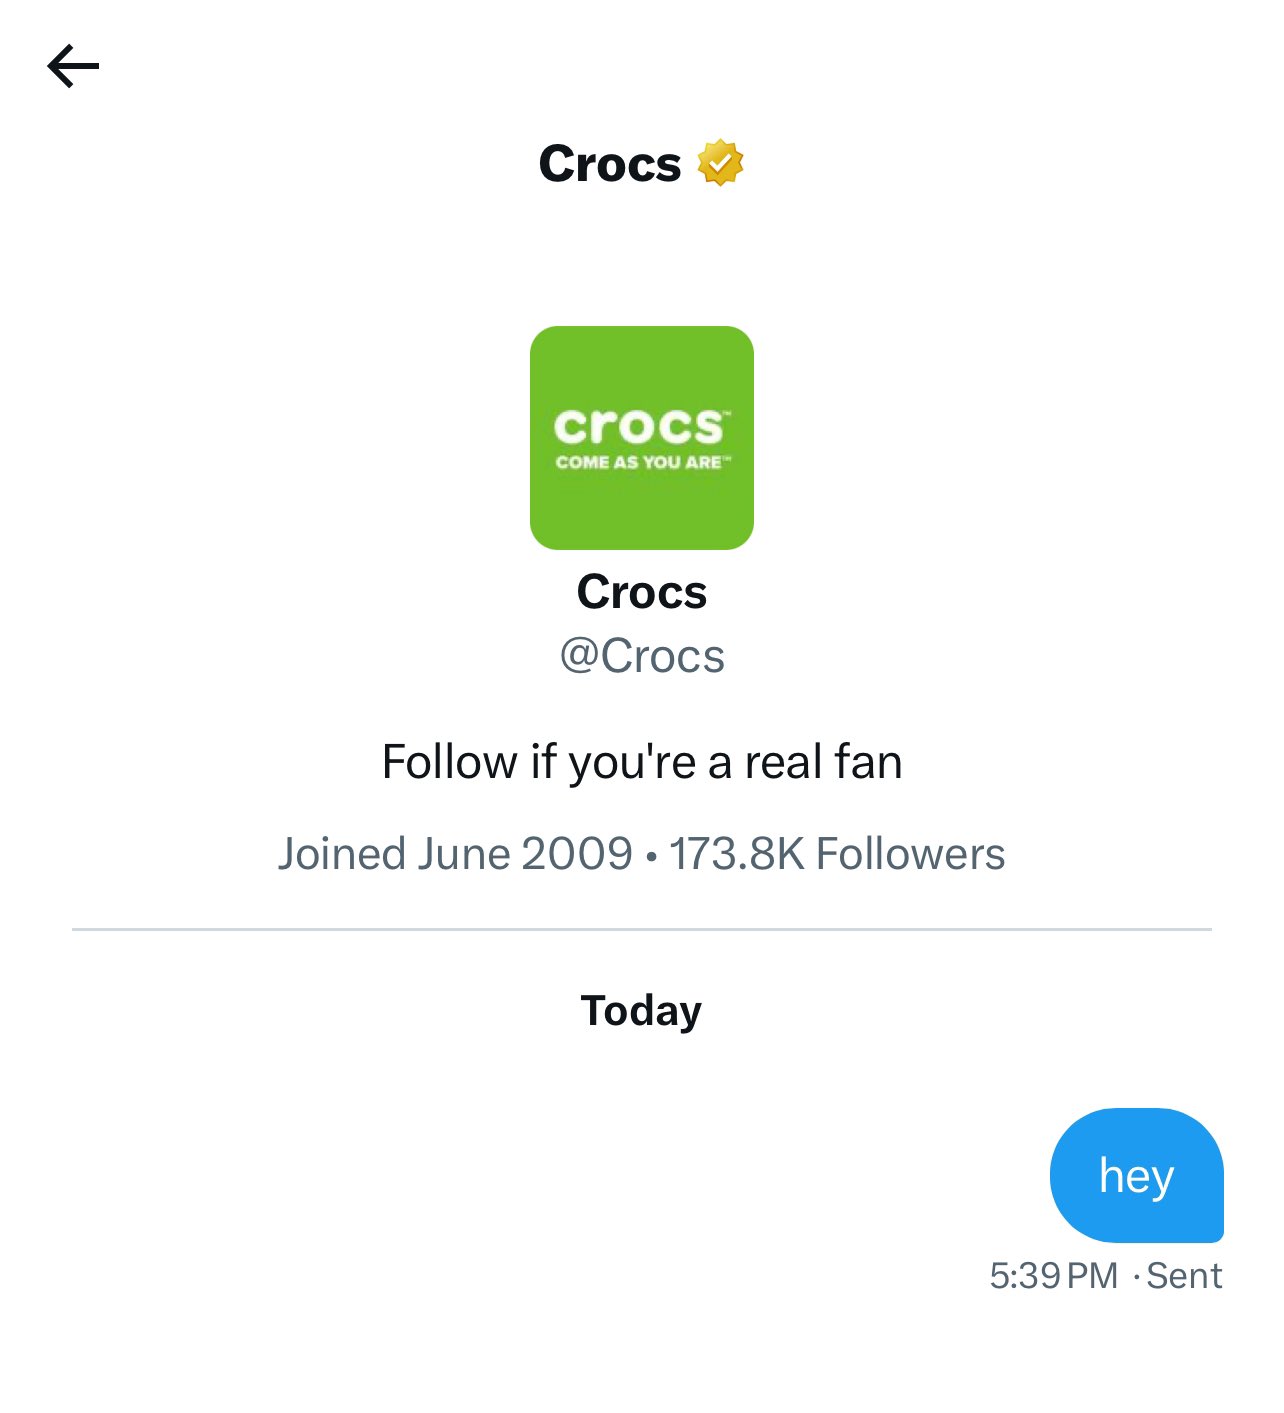1284x1413 pixels.
Task: Go back using the left arrow icon
Action: pyautogui.click(x=73, y=67)
